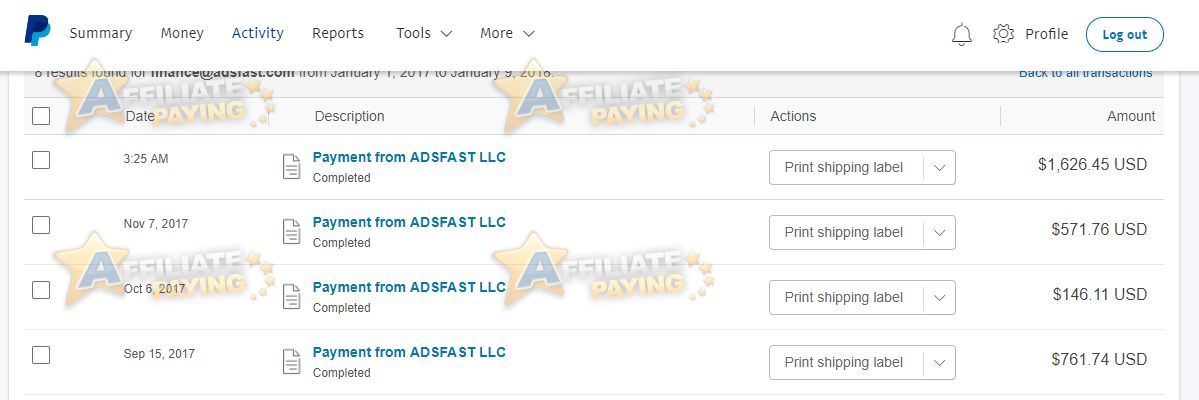Expand actions dropdown arrow for $571.76 row
1199x400 pixels.
(x=940, y=233)
